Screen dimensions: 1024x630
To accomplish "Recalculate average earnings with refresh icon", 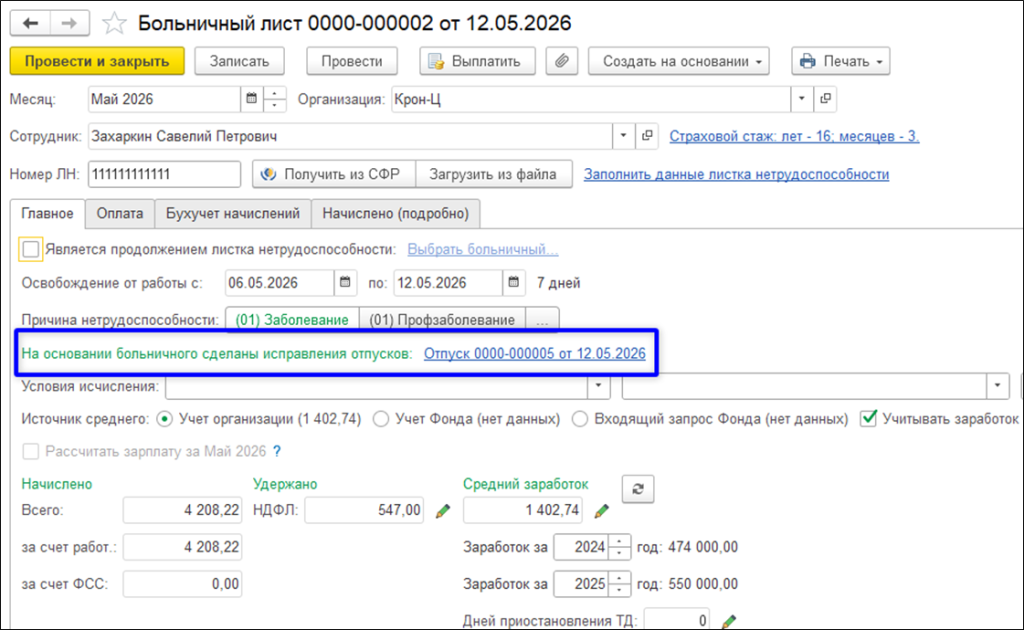I will click(x=638, y=489).
